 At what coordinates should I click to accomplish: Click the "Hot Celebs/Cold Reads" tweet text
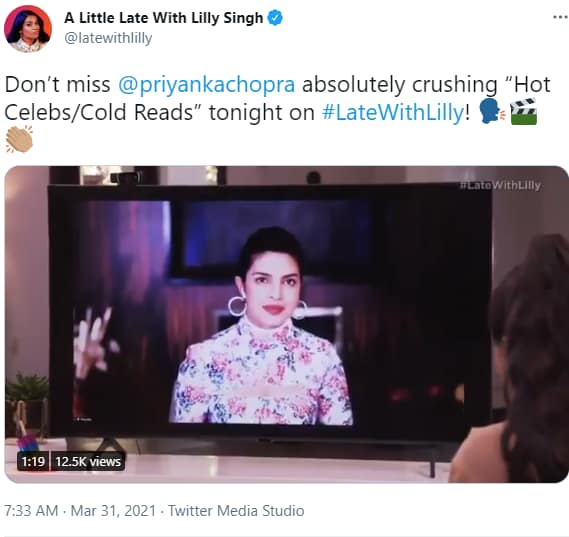[277, 98]
